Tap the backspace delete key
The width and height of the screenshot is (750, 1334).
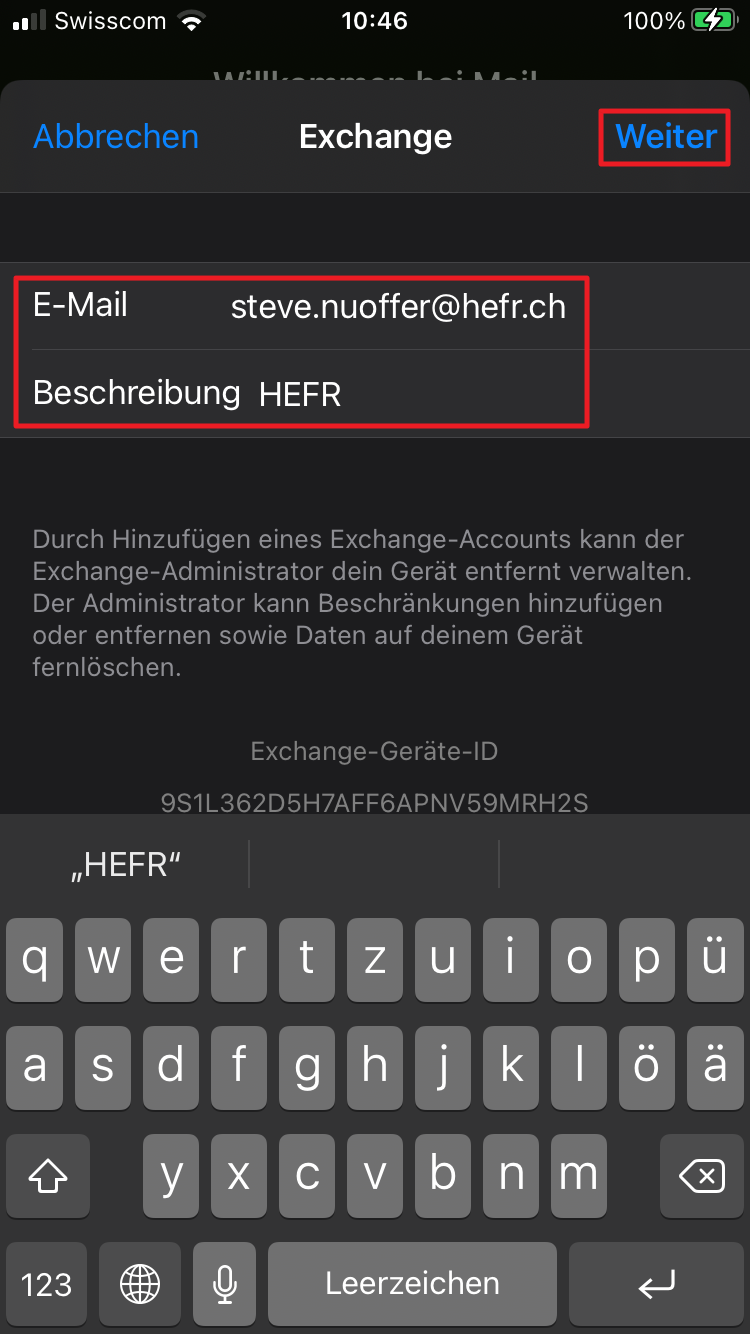click(702, 1176)
